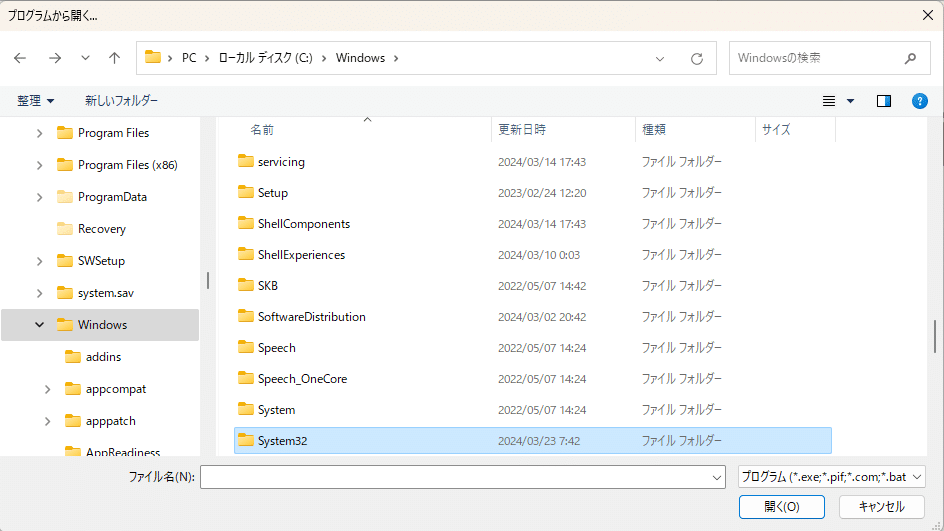Open address bar history dropdown
This screenshot has height=531, width=944.
pos(660,58)
